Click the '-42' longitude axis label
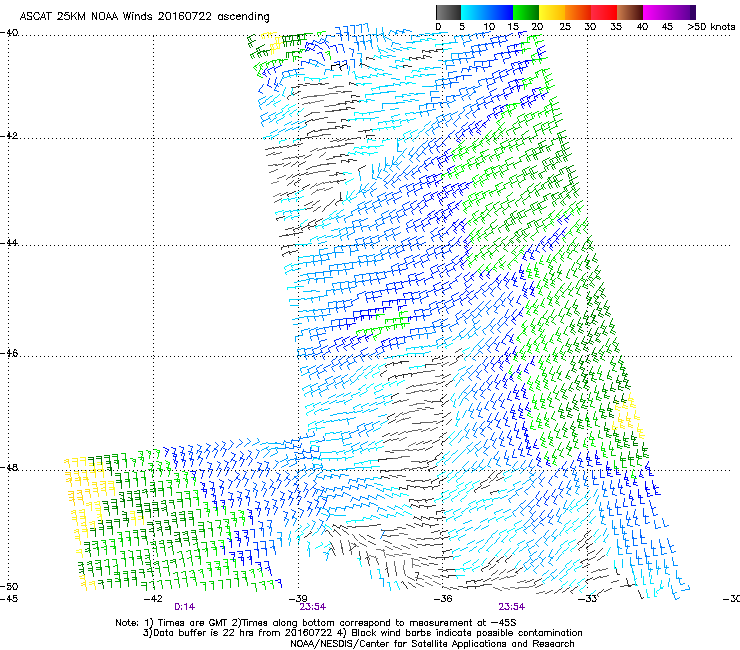740x650 pixels. [153, 599]
